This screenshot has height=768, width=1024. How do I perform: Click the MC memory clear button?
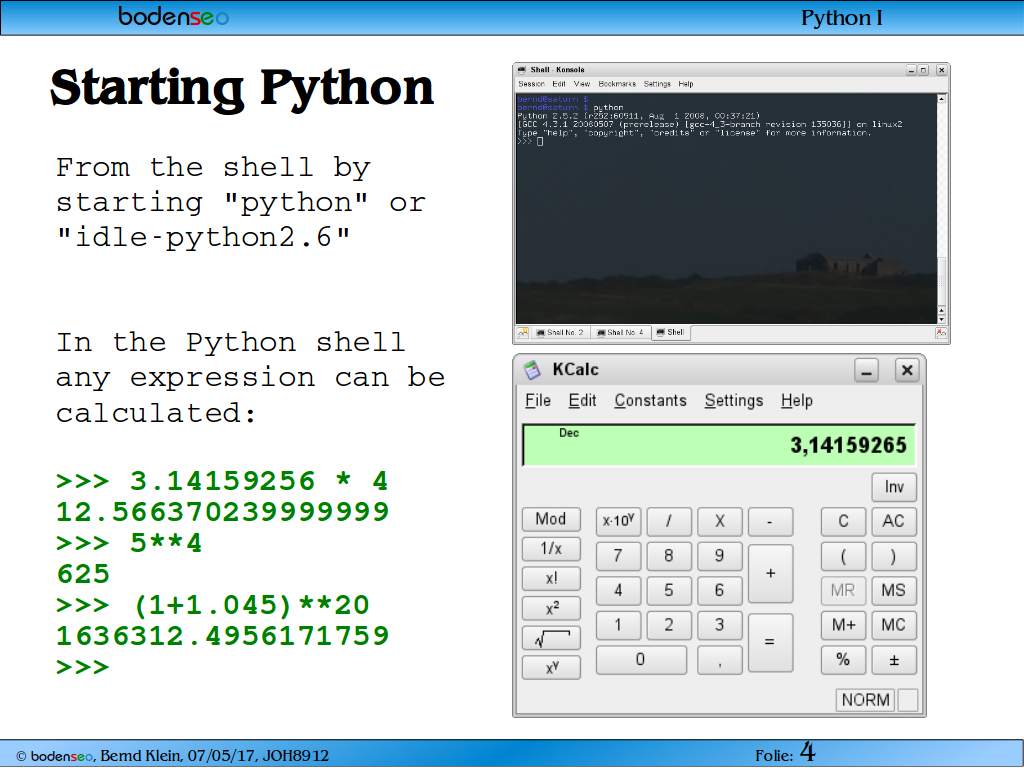(894, 626)
